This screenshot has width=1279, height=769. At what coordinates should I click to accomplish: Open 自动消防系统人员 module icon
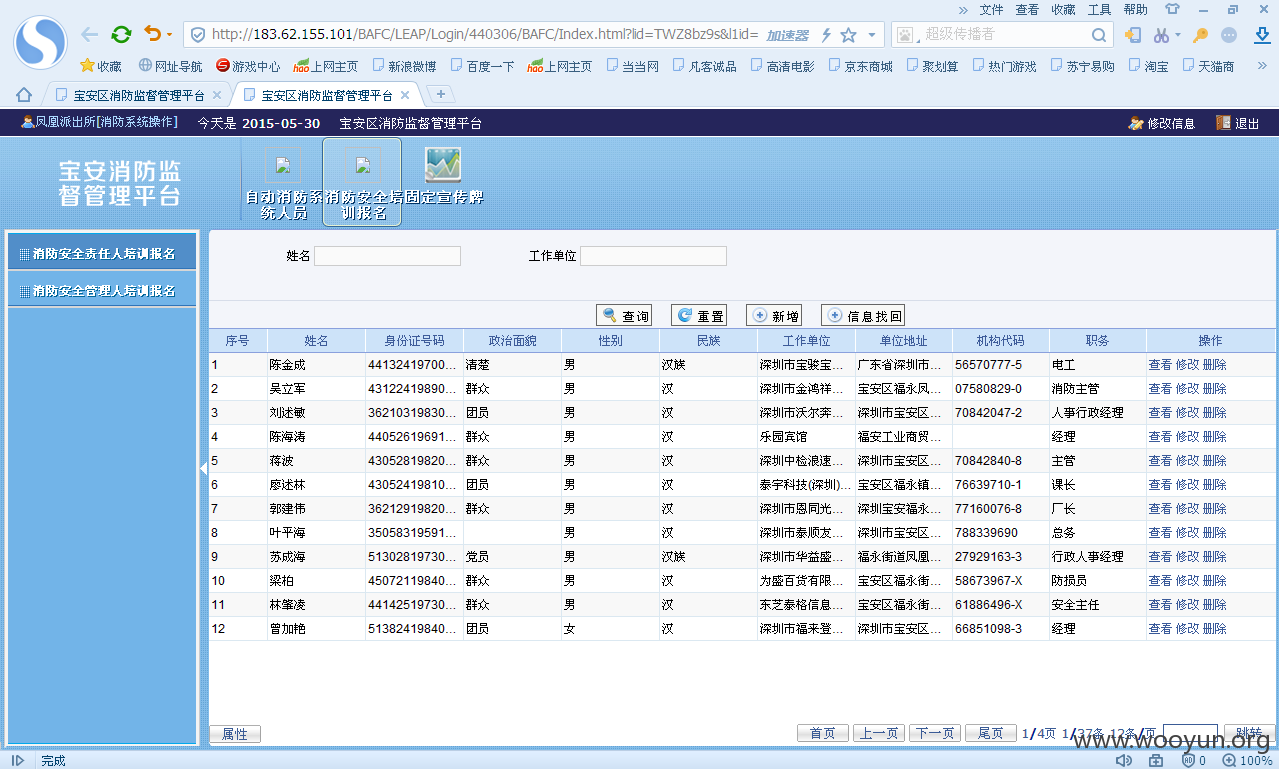[x=283, y=182]
